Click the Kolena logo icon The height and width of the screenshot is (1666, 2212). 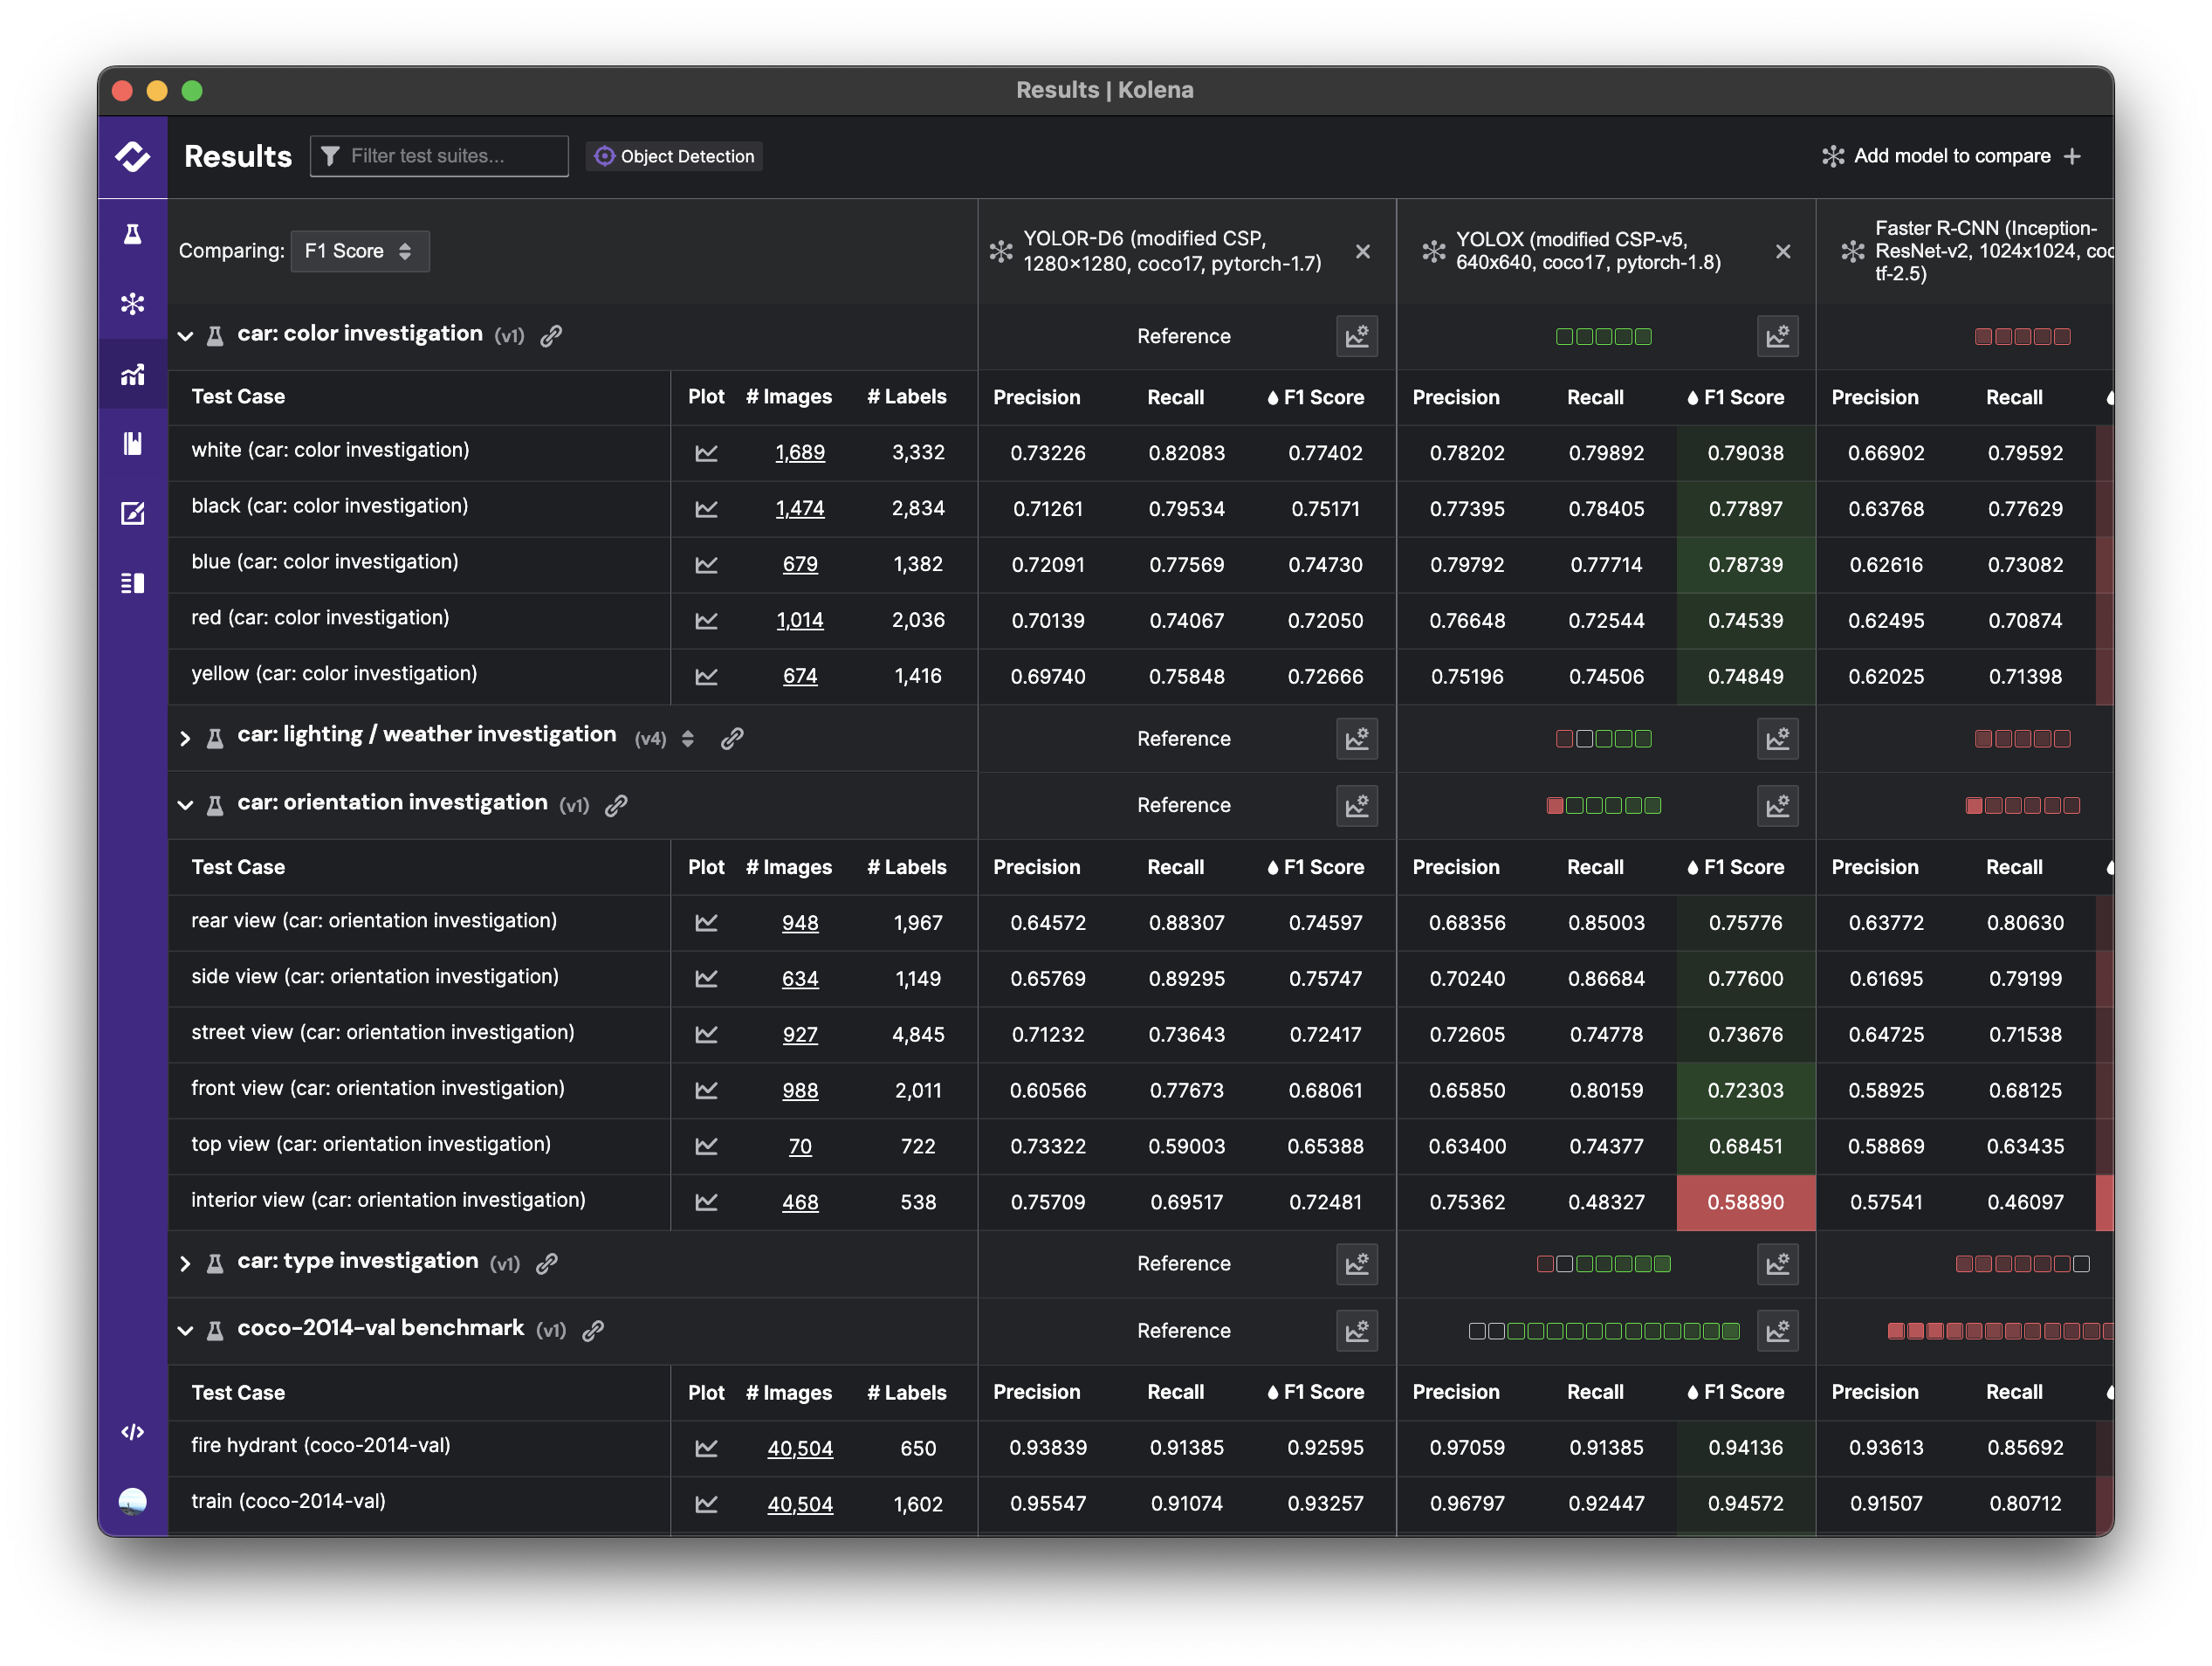(x=132, y=157)
